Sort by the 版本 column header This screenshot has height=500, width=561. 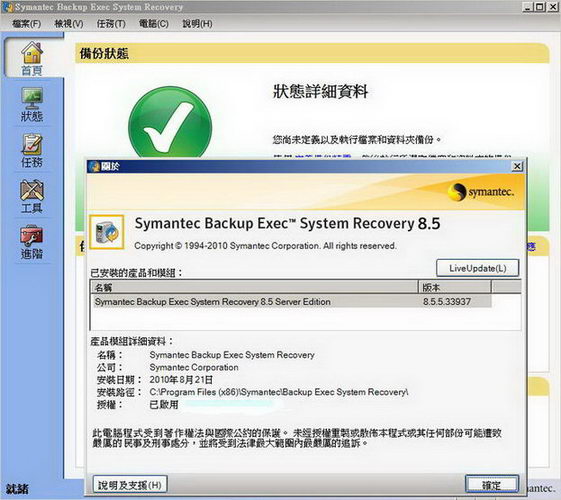(x=454, y=287)
